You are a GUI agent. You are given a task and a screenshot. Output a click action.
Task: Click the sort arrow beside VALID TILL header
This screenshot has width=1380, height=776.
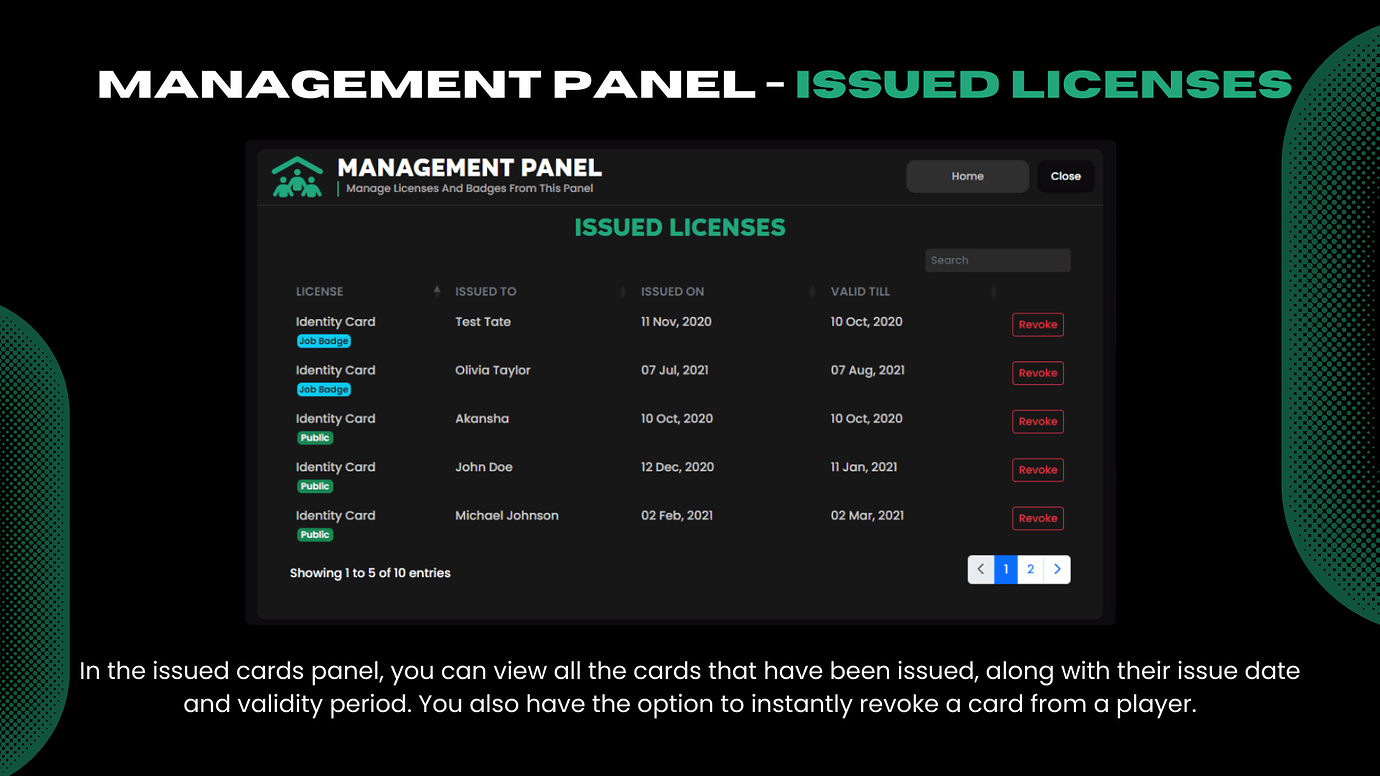[993, 290]
